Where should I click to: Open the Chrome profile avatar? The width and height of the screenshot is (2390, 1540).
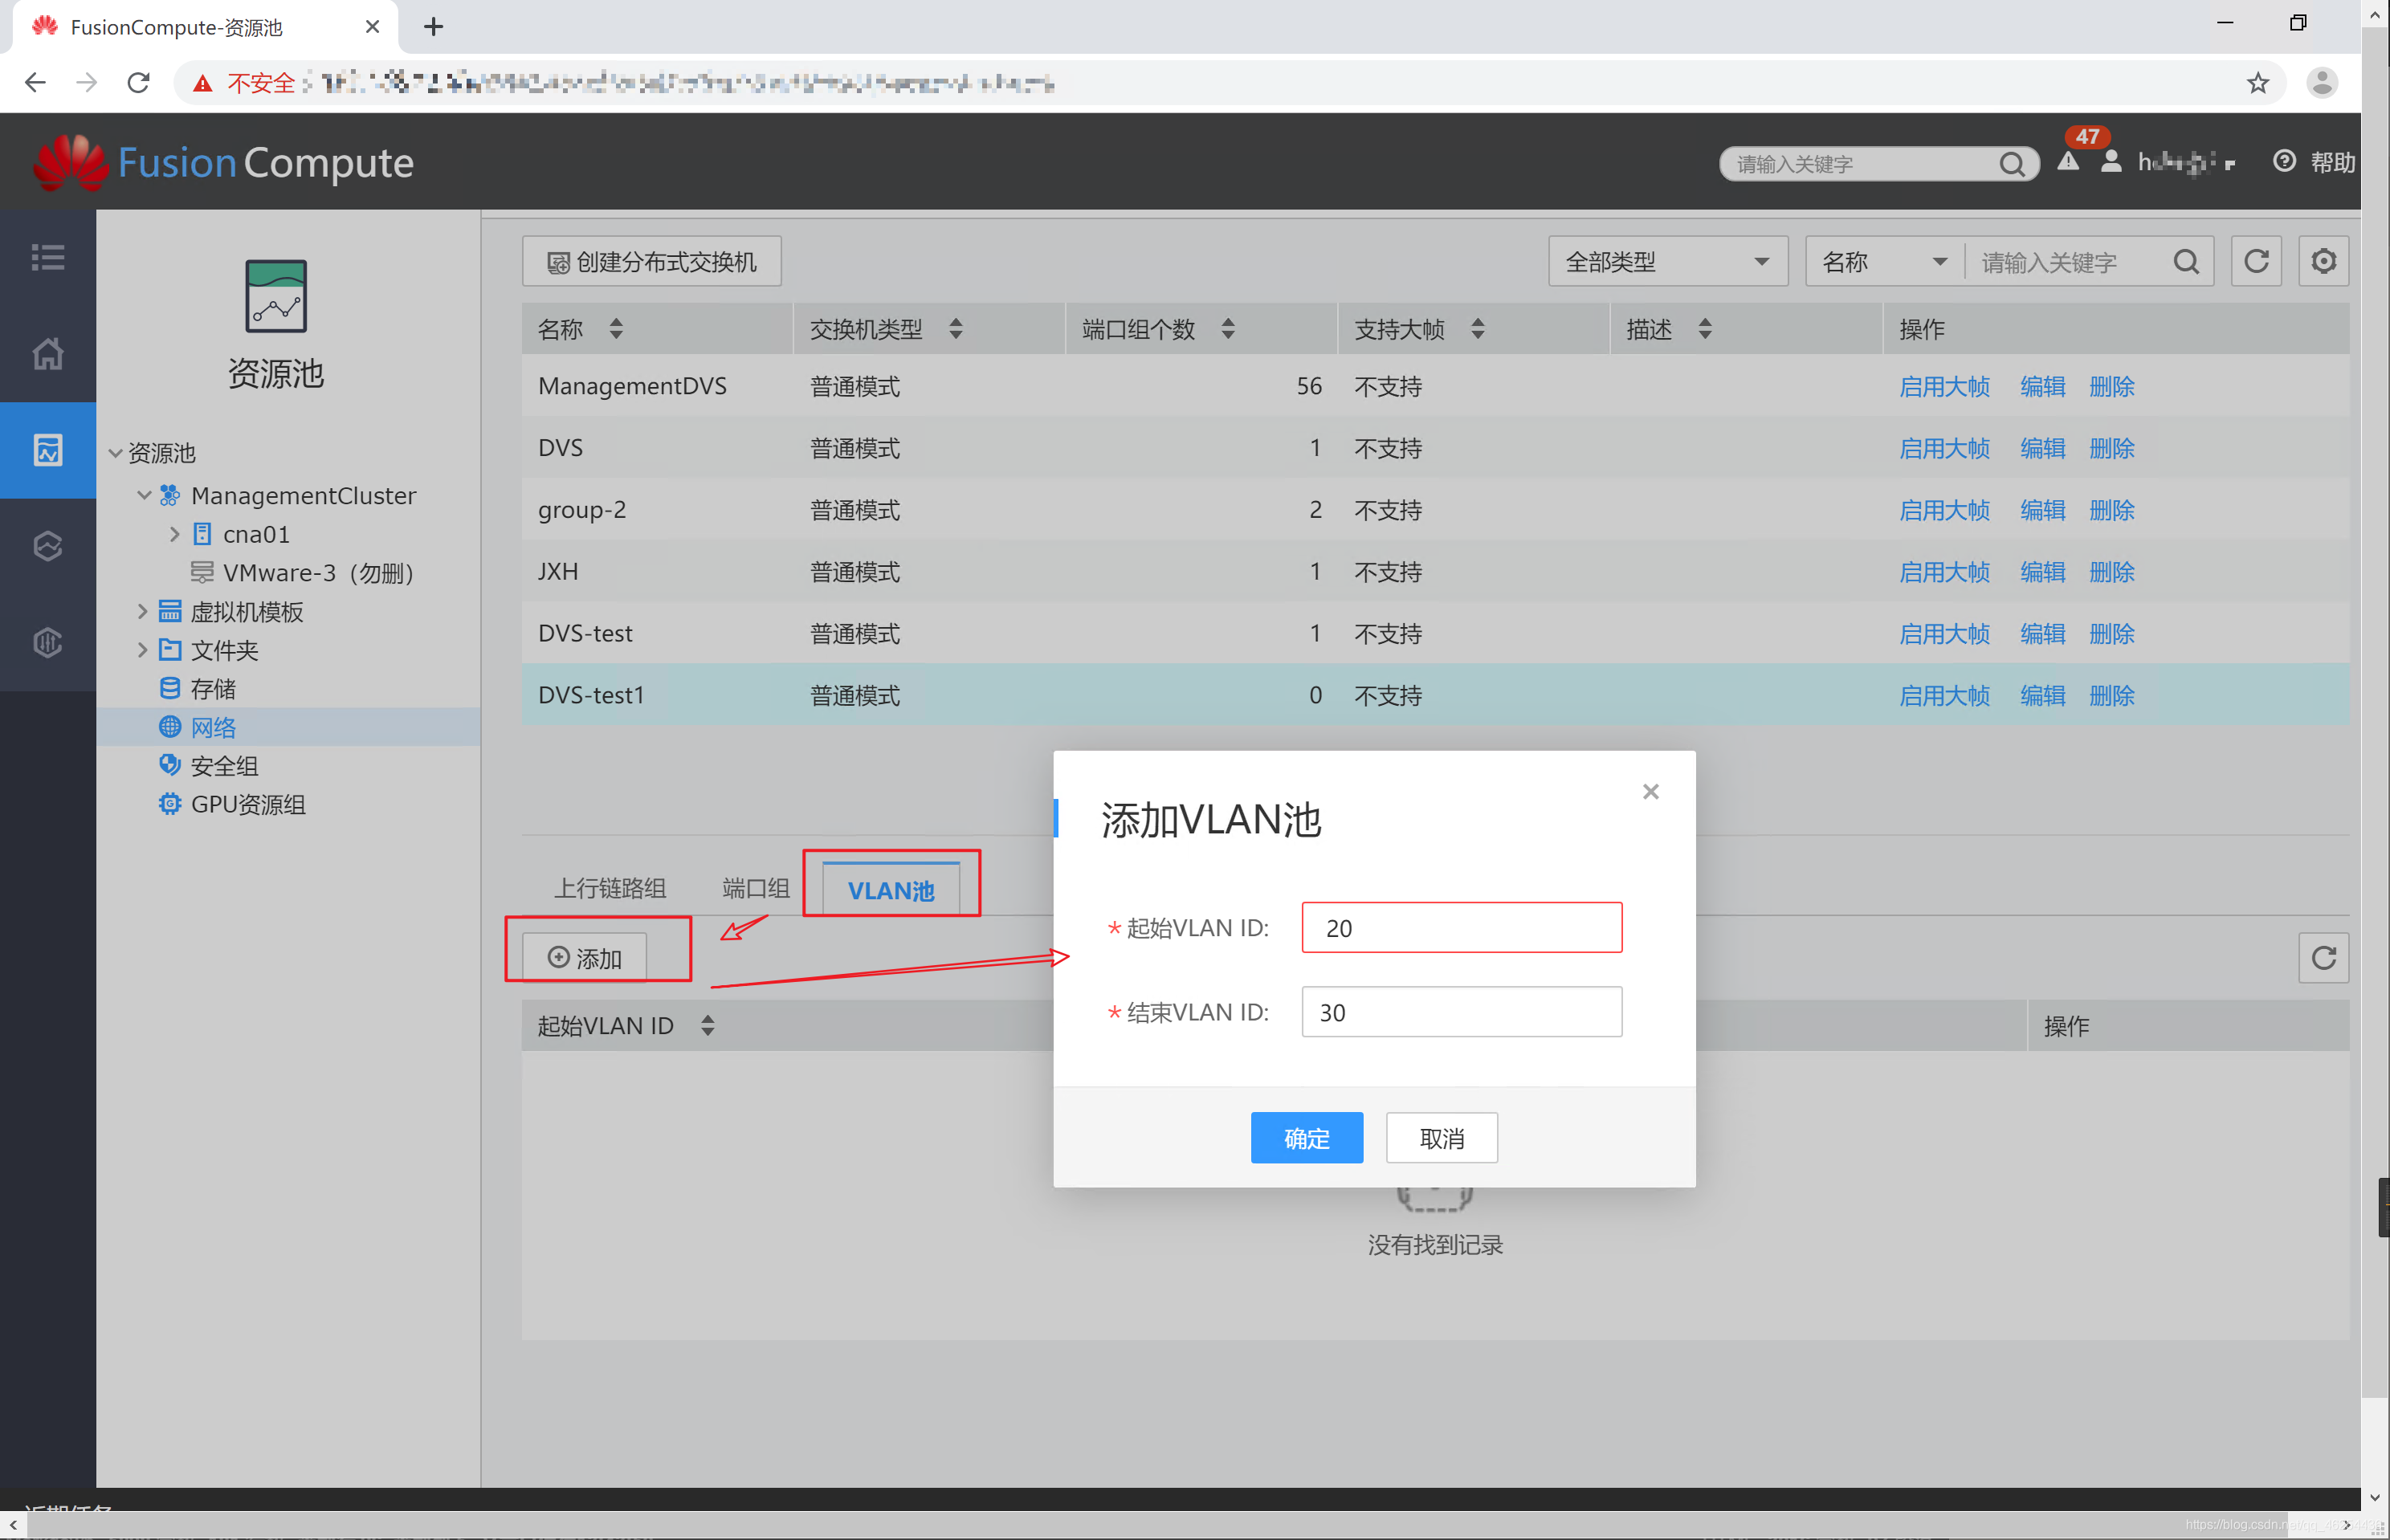click(x=2322, y=83)
